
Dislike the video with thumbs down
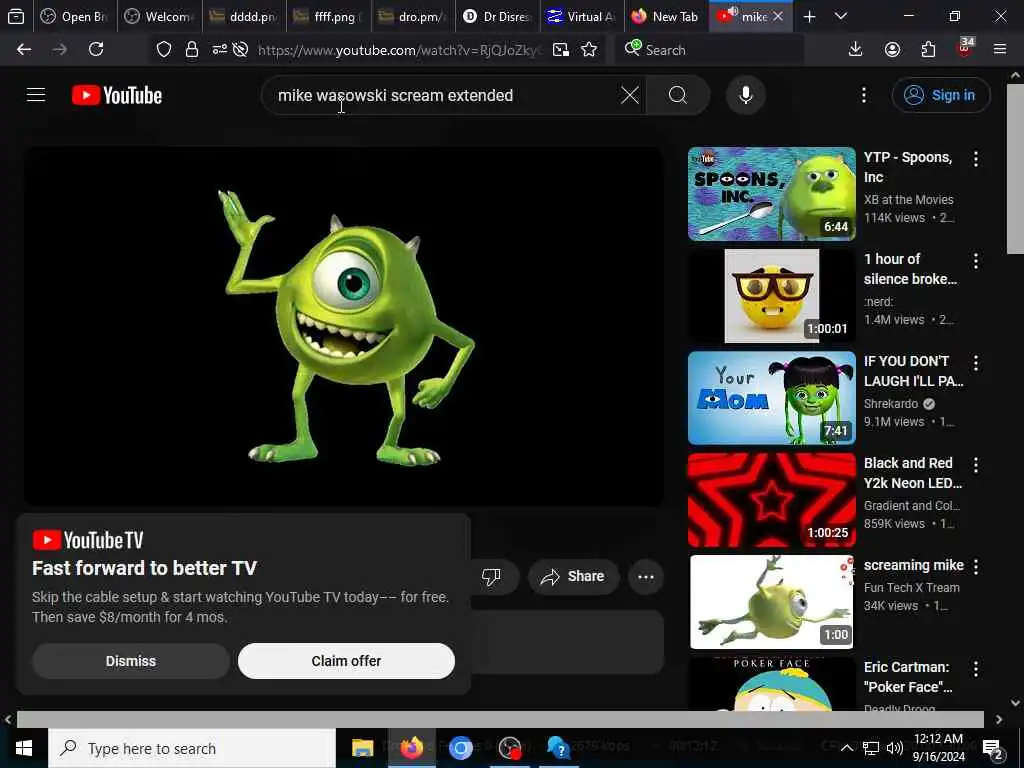pos(491,577)
